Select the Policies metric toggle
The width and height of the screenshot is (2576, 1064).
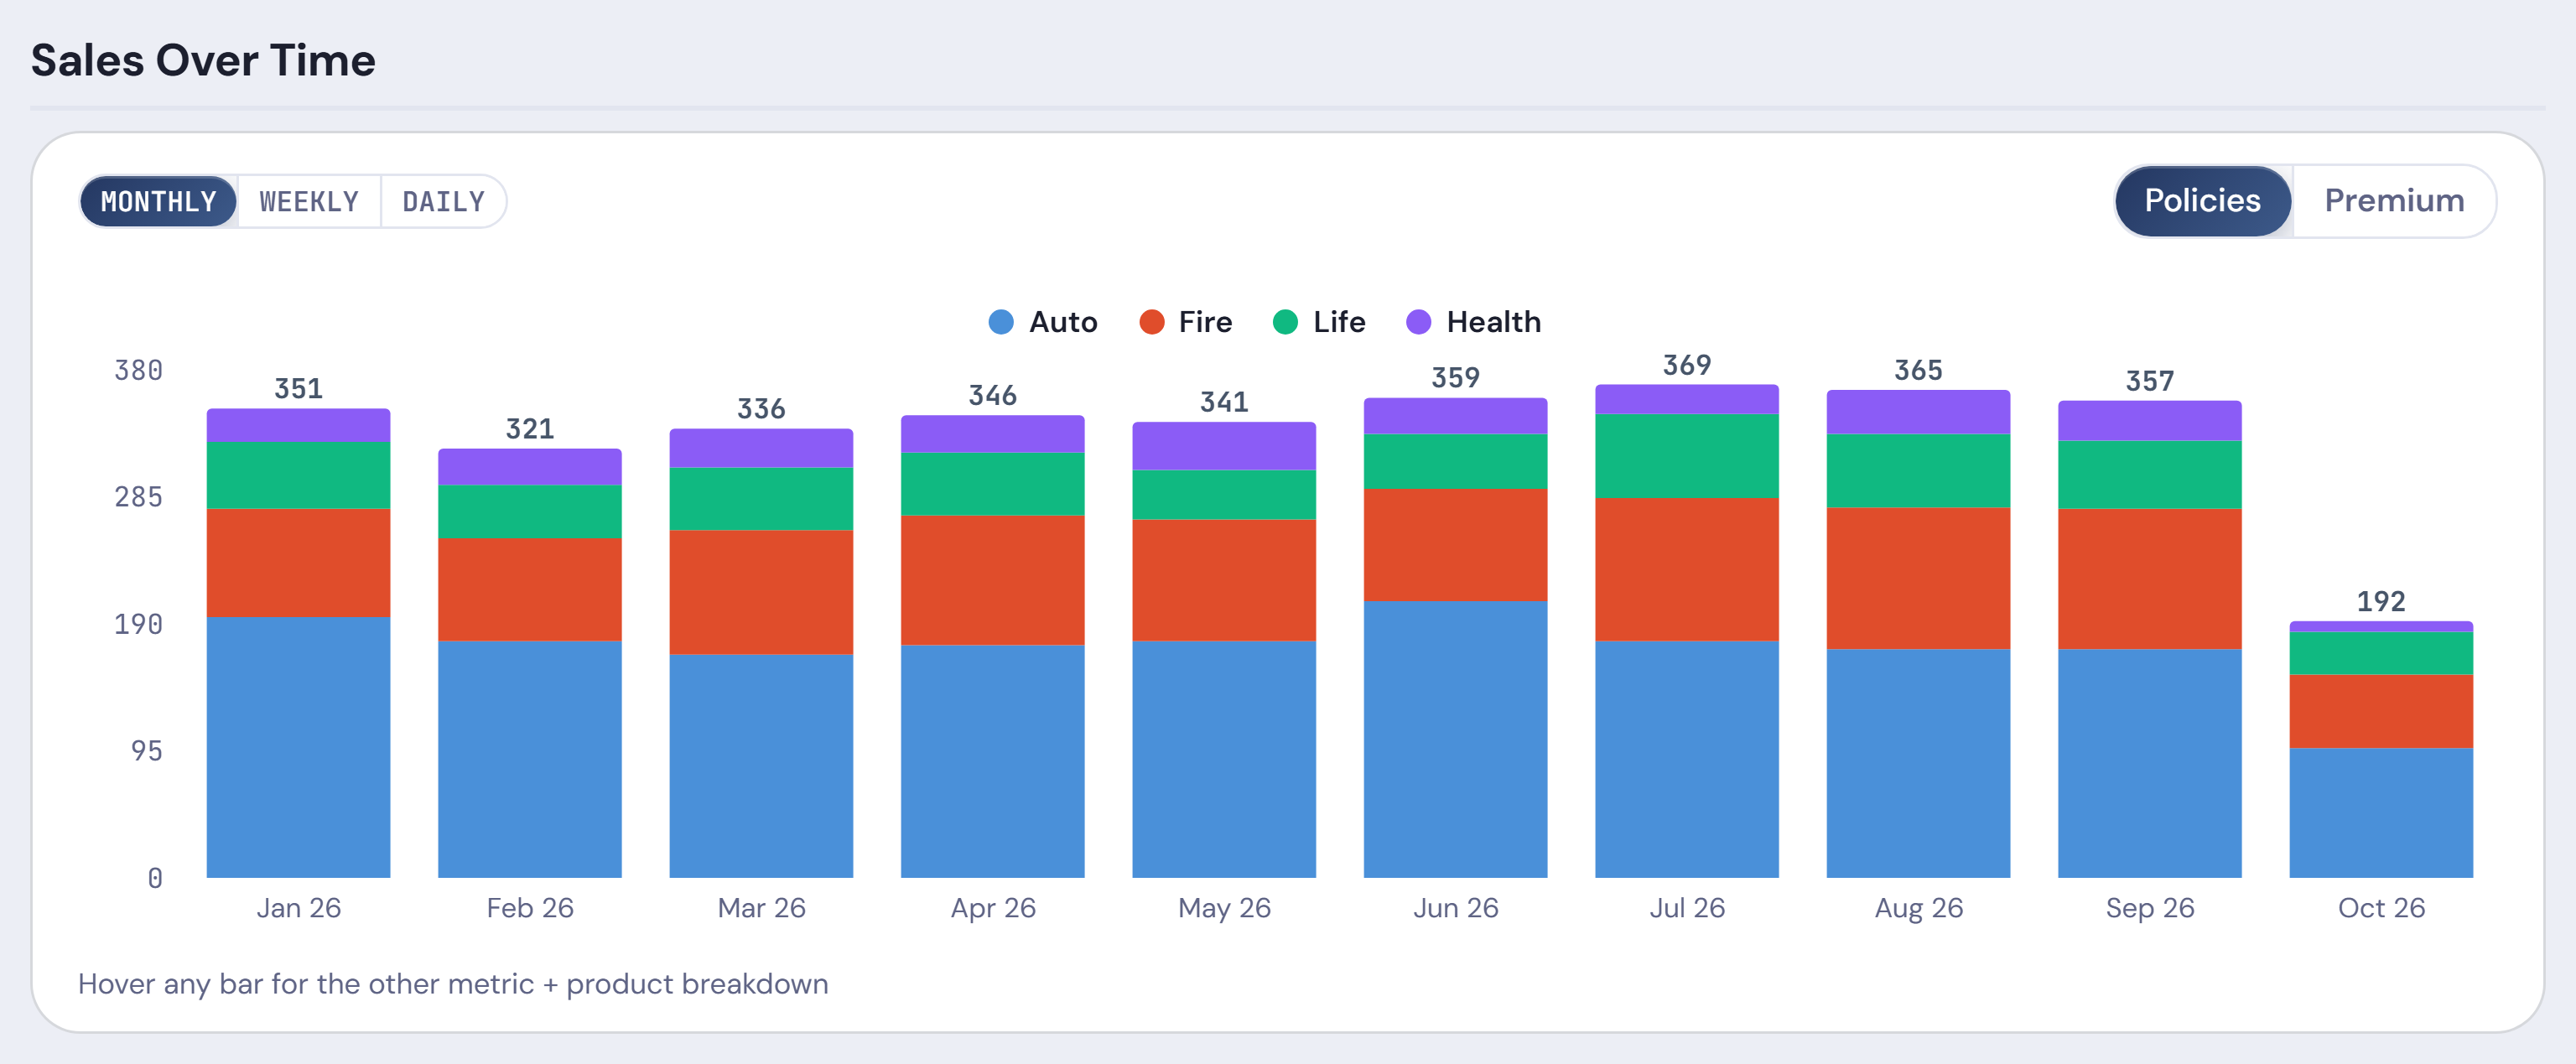tap(2202, 201)
